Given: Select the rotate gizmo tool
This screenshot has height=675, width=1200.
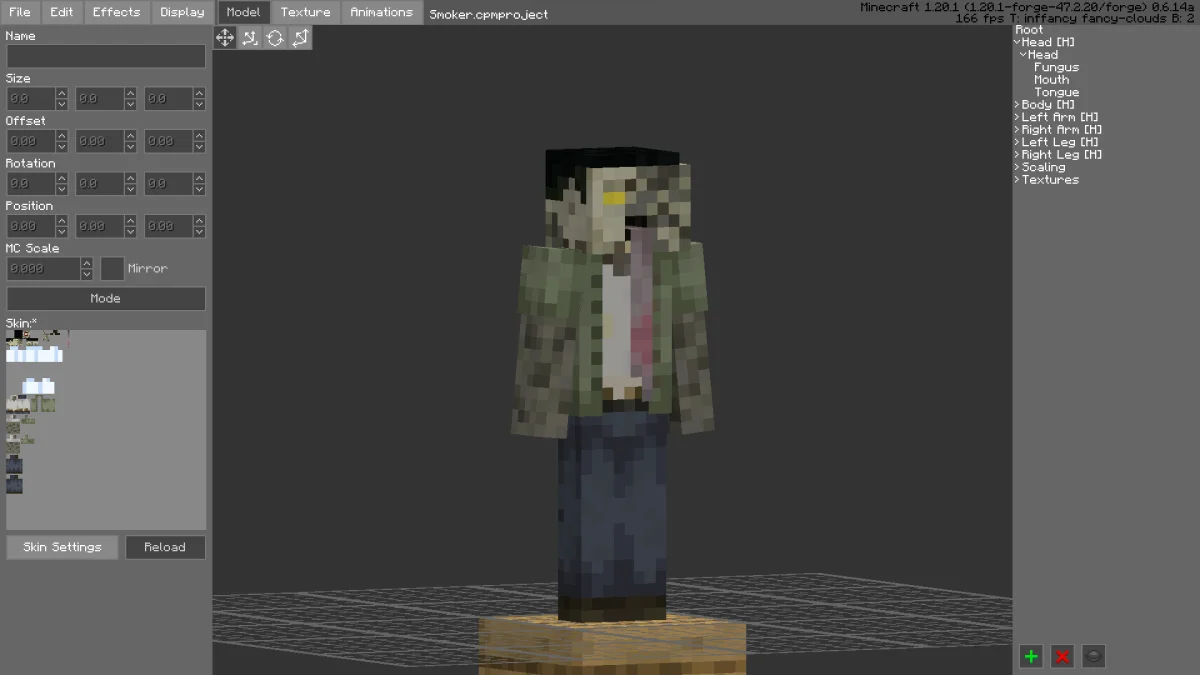Looking at the screenshot, I should coord(275,37).
